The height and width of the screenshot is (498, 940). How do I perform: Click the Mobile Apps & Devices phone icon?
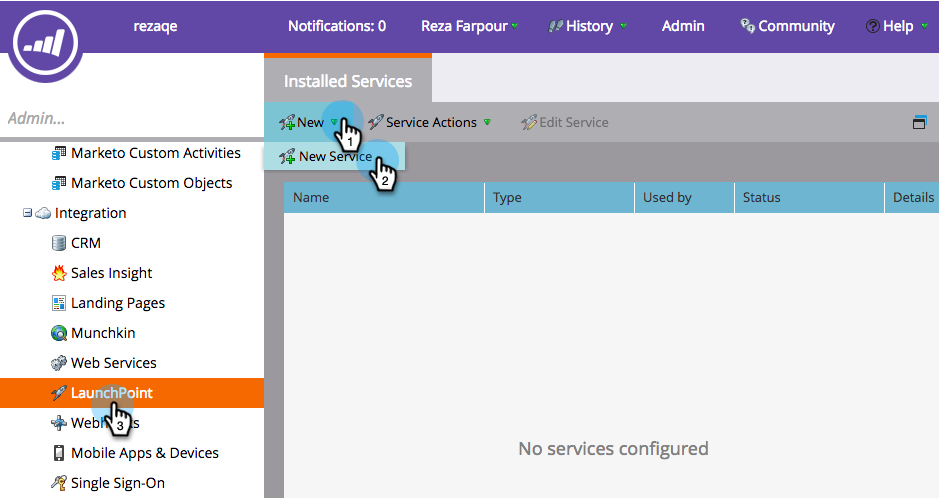(x=59, y=453)
